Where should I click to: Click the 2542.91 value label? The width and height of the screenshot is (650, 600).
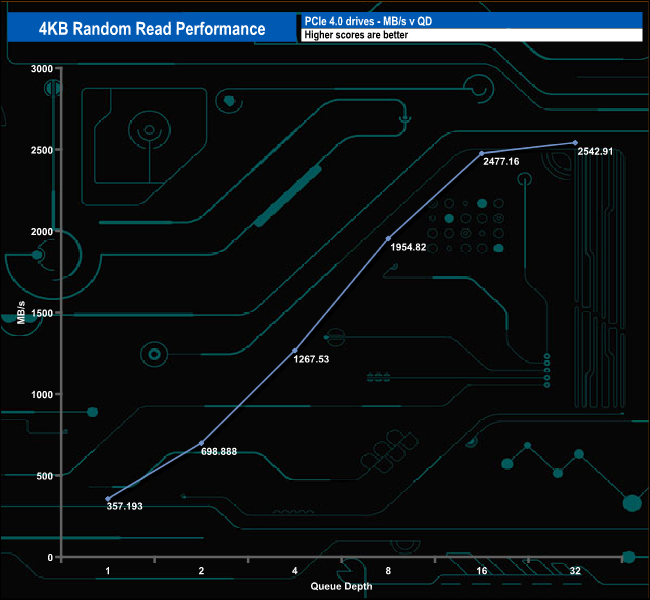click(597, 151)
